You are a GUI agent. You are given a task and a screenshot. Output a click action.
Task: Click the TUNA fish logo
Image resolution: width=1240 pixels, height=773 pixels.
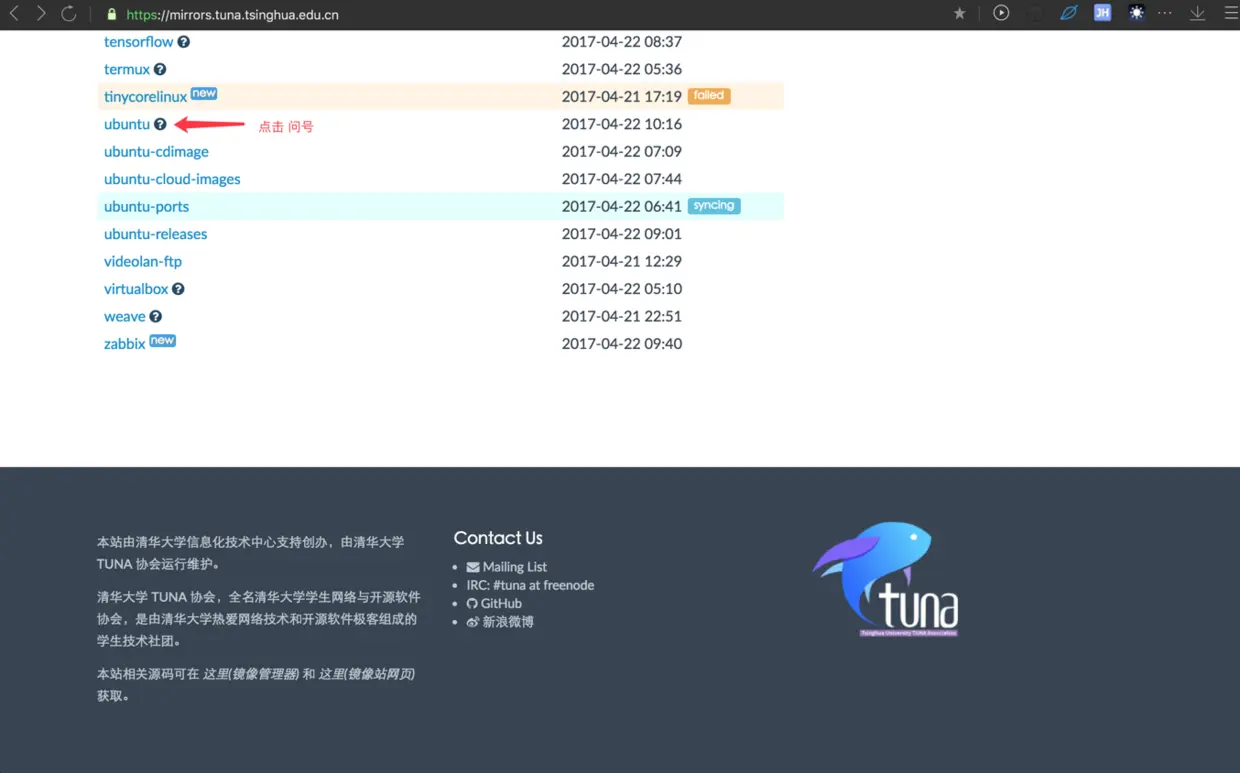(x=886, y=579)
